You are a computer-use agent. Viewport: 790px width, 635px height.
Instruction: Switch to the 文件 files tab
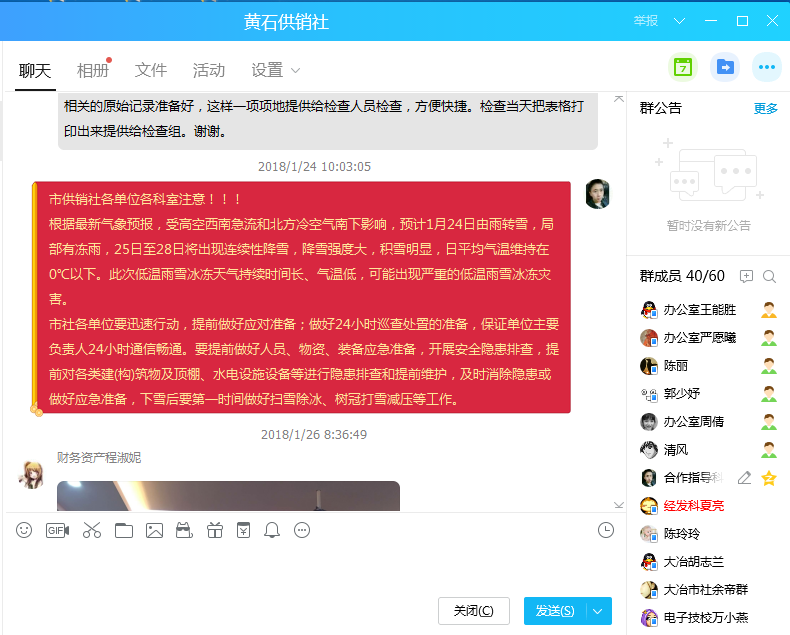point(151,70)
